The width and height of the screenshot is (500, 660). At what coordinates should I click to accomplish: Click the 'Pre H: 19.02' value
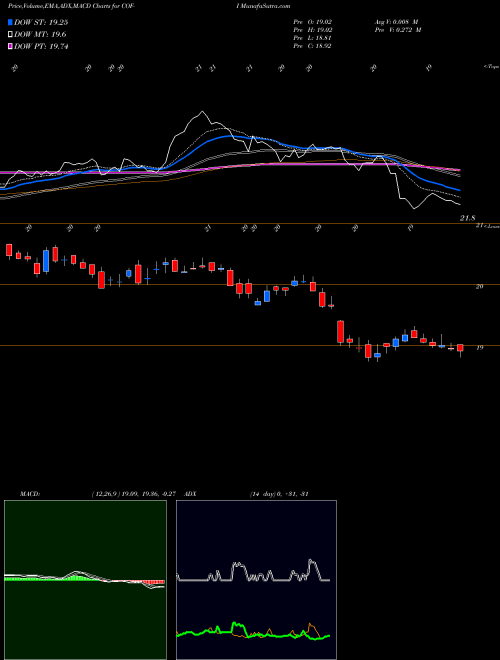(x=313, y=30)
